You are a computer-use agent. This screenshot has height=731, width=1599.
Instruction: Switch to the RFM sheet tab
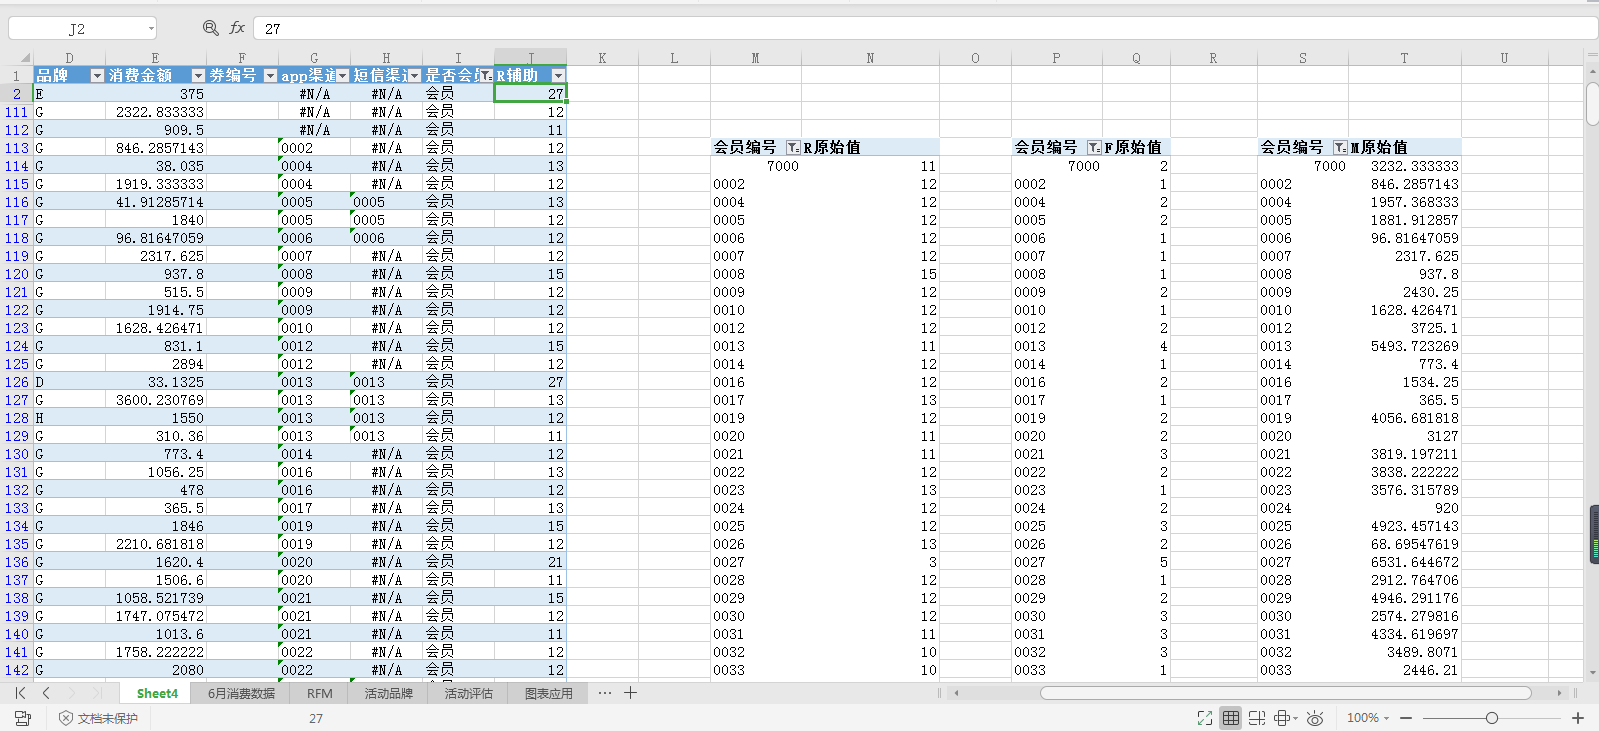pyautogui.click(x=320, y=693)
